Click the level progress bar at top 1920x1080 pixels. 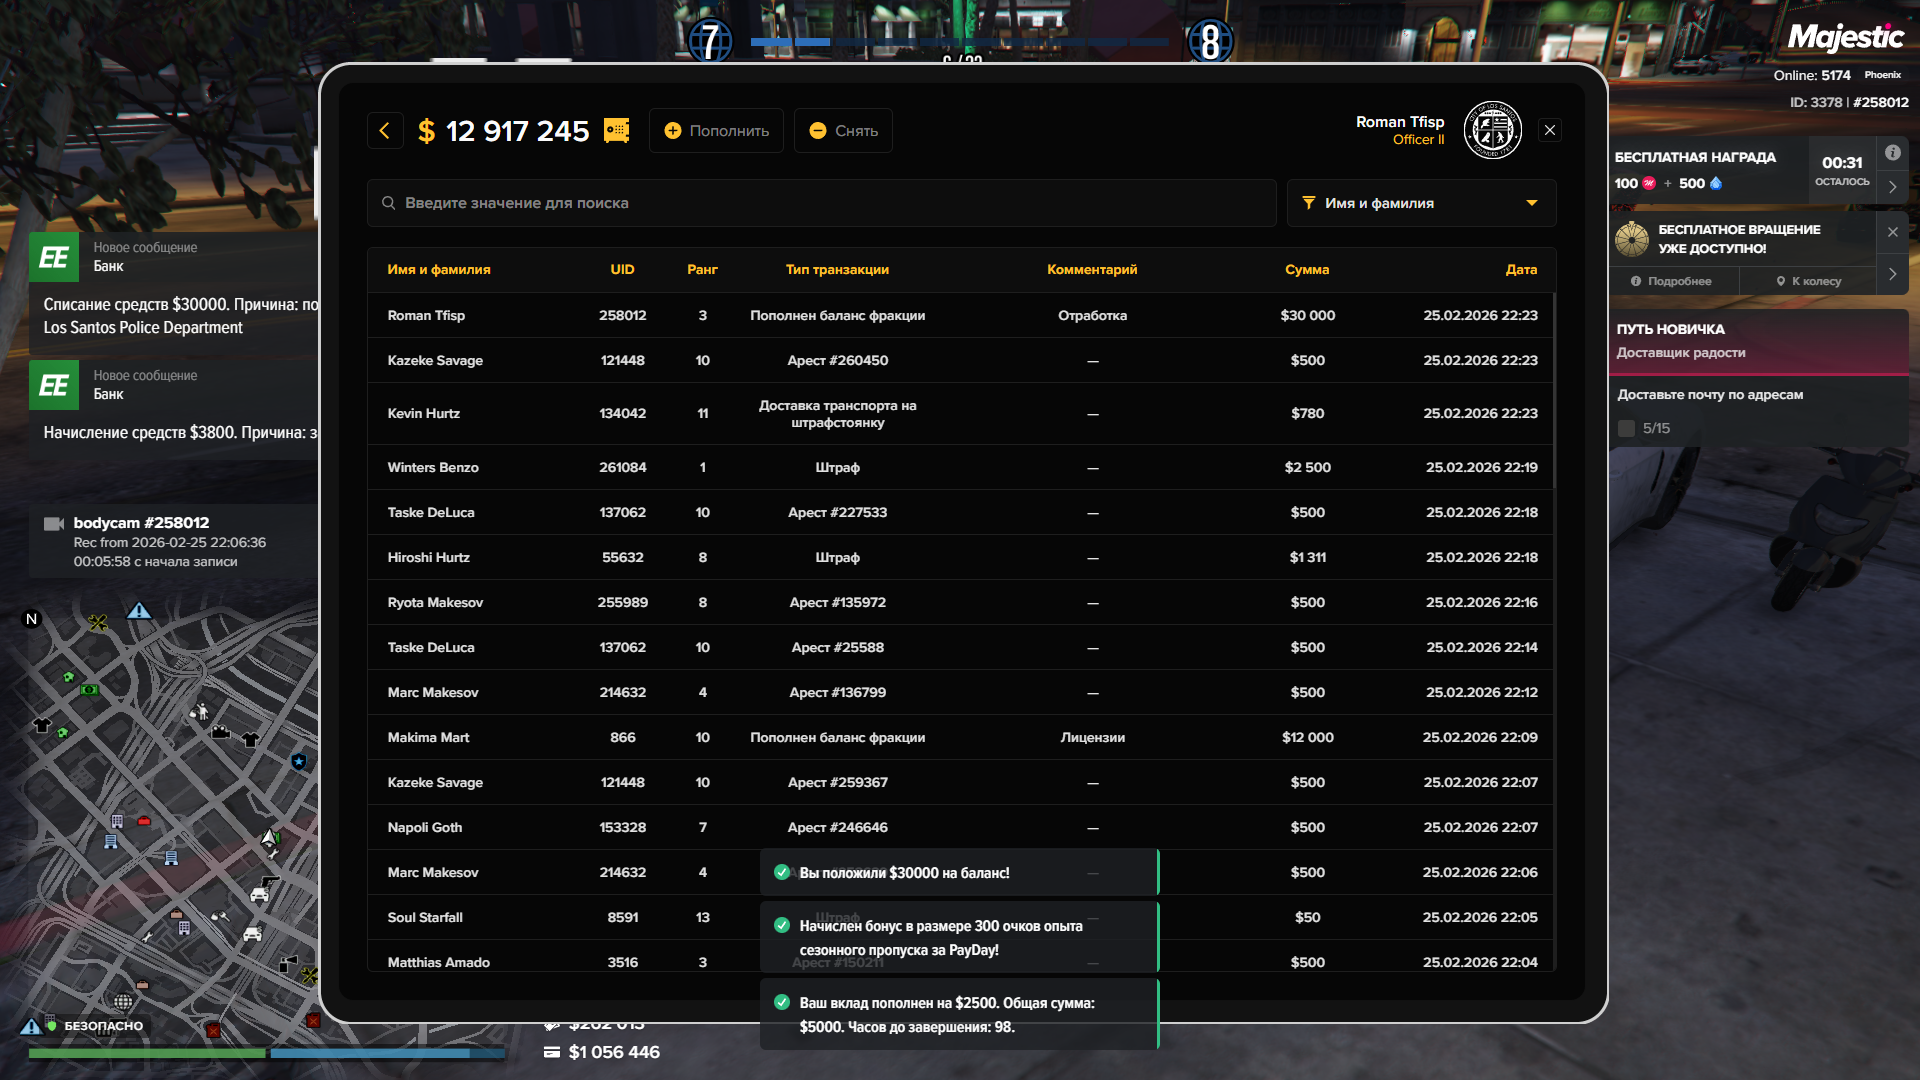[958, 42]
